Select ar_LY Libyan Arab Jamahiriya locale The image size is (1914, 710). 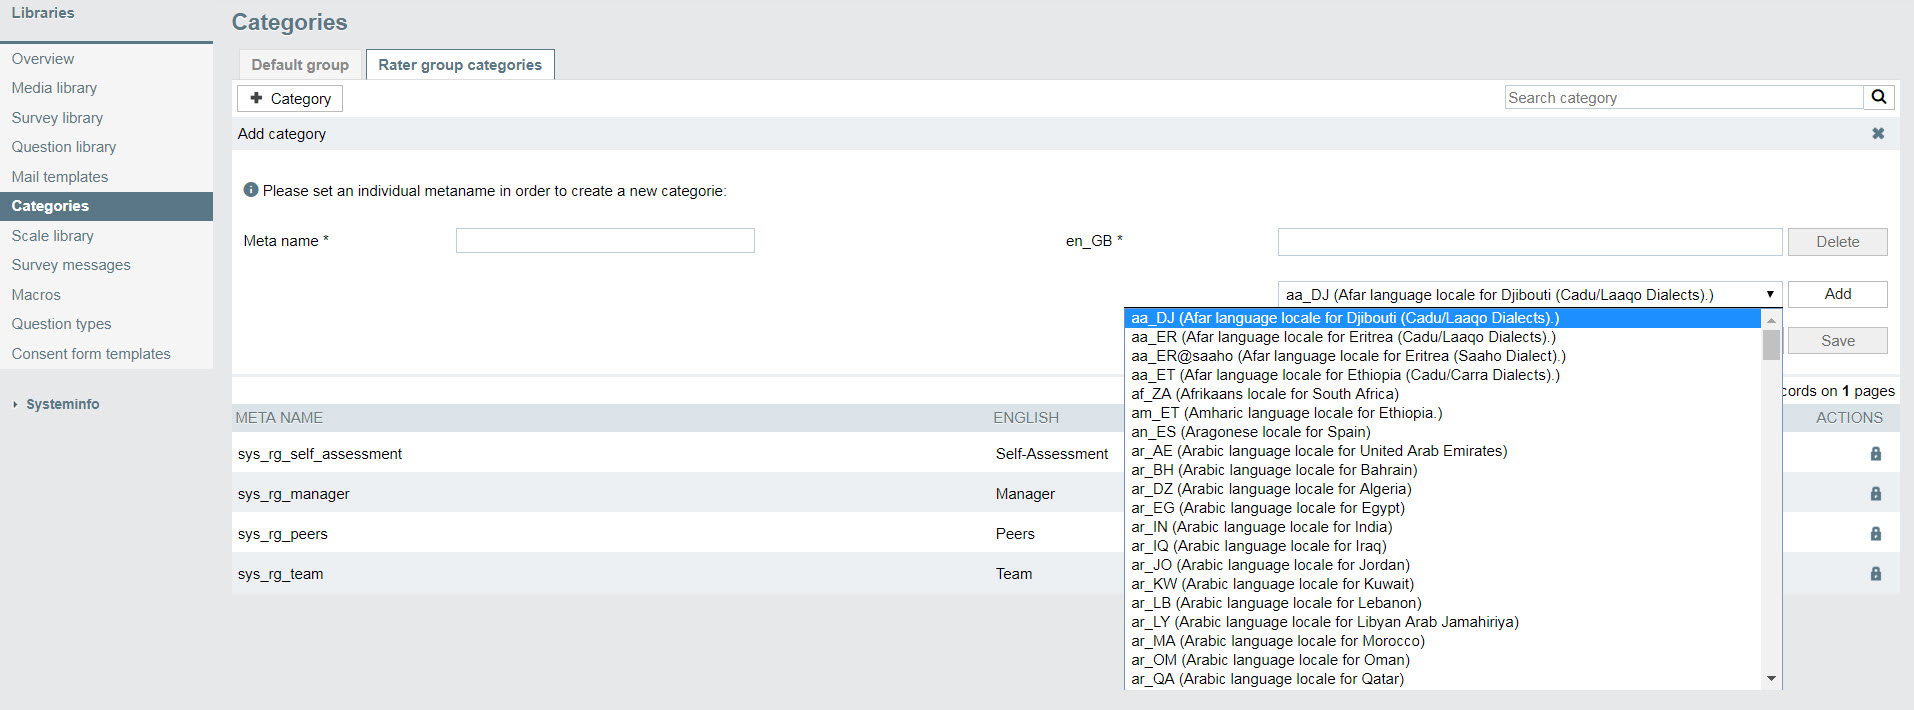point(1442,622)
